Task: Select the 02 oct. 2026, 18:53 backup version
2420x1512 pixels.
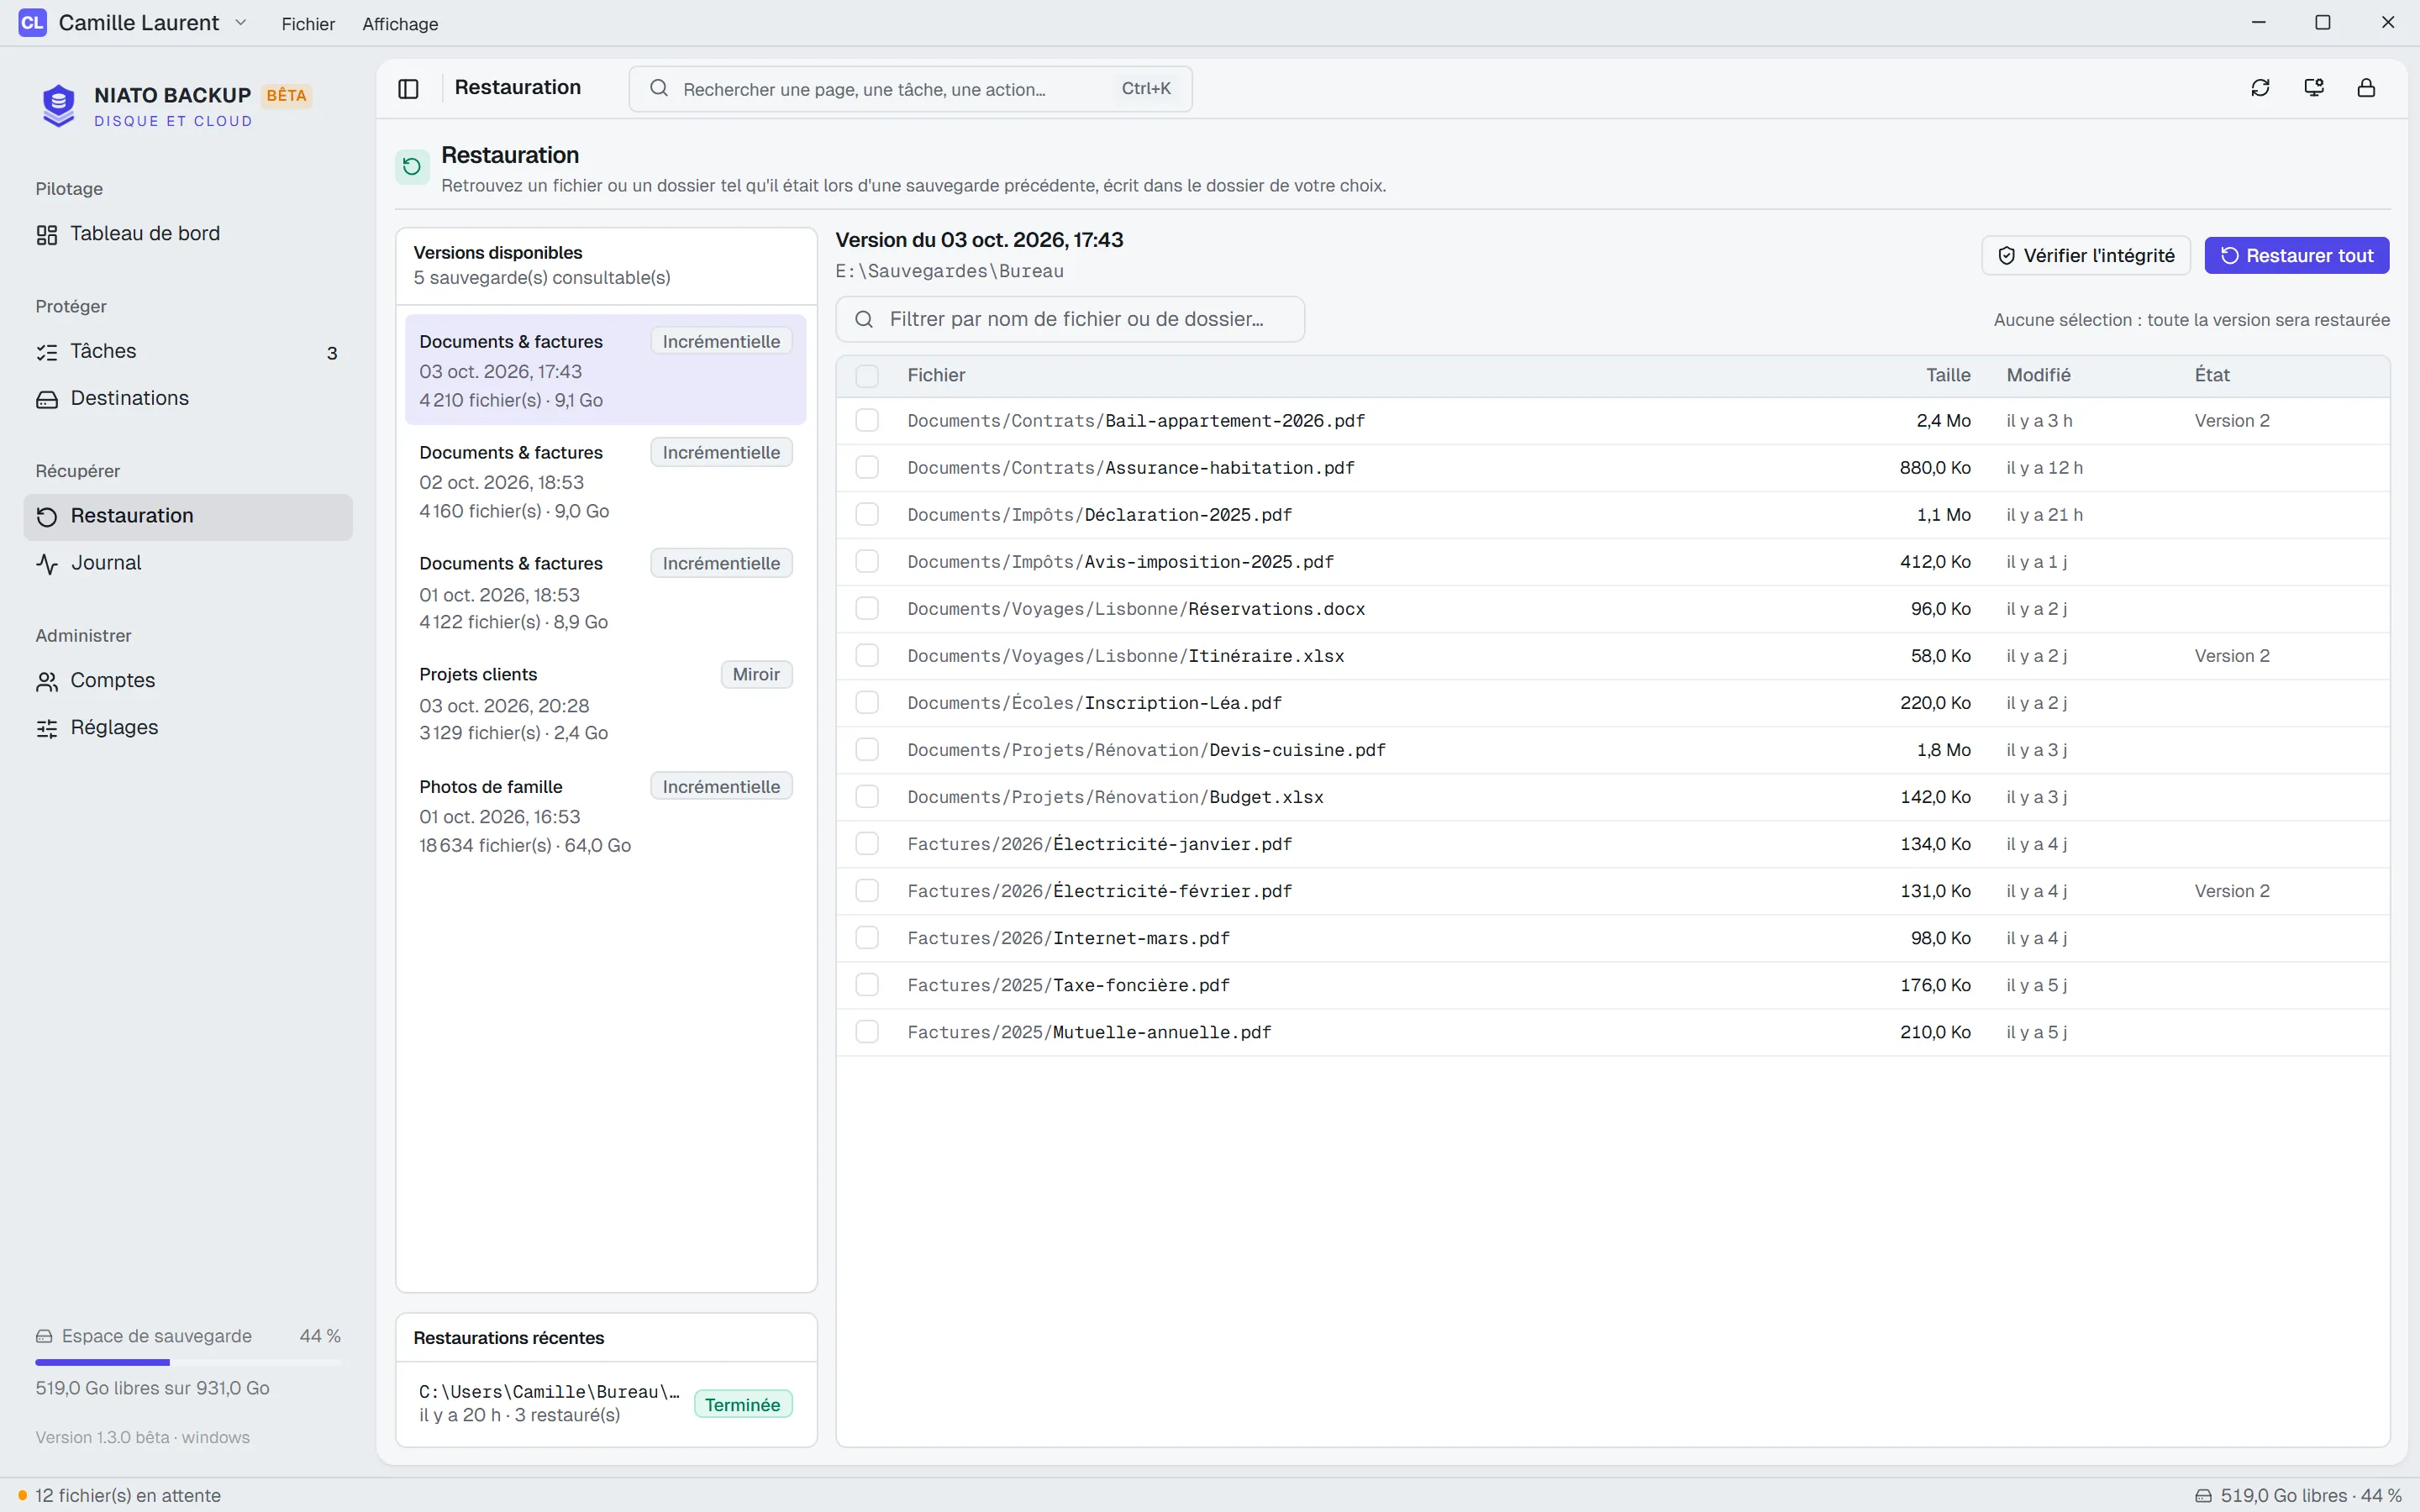Action: coord(605,481)
